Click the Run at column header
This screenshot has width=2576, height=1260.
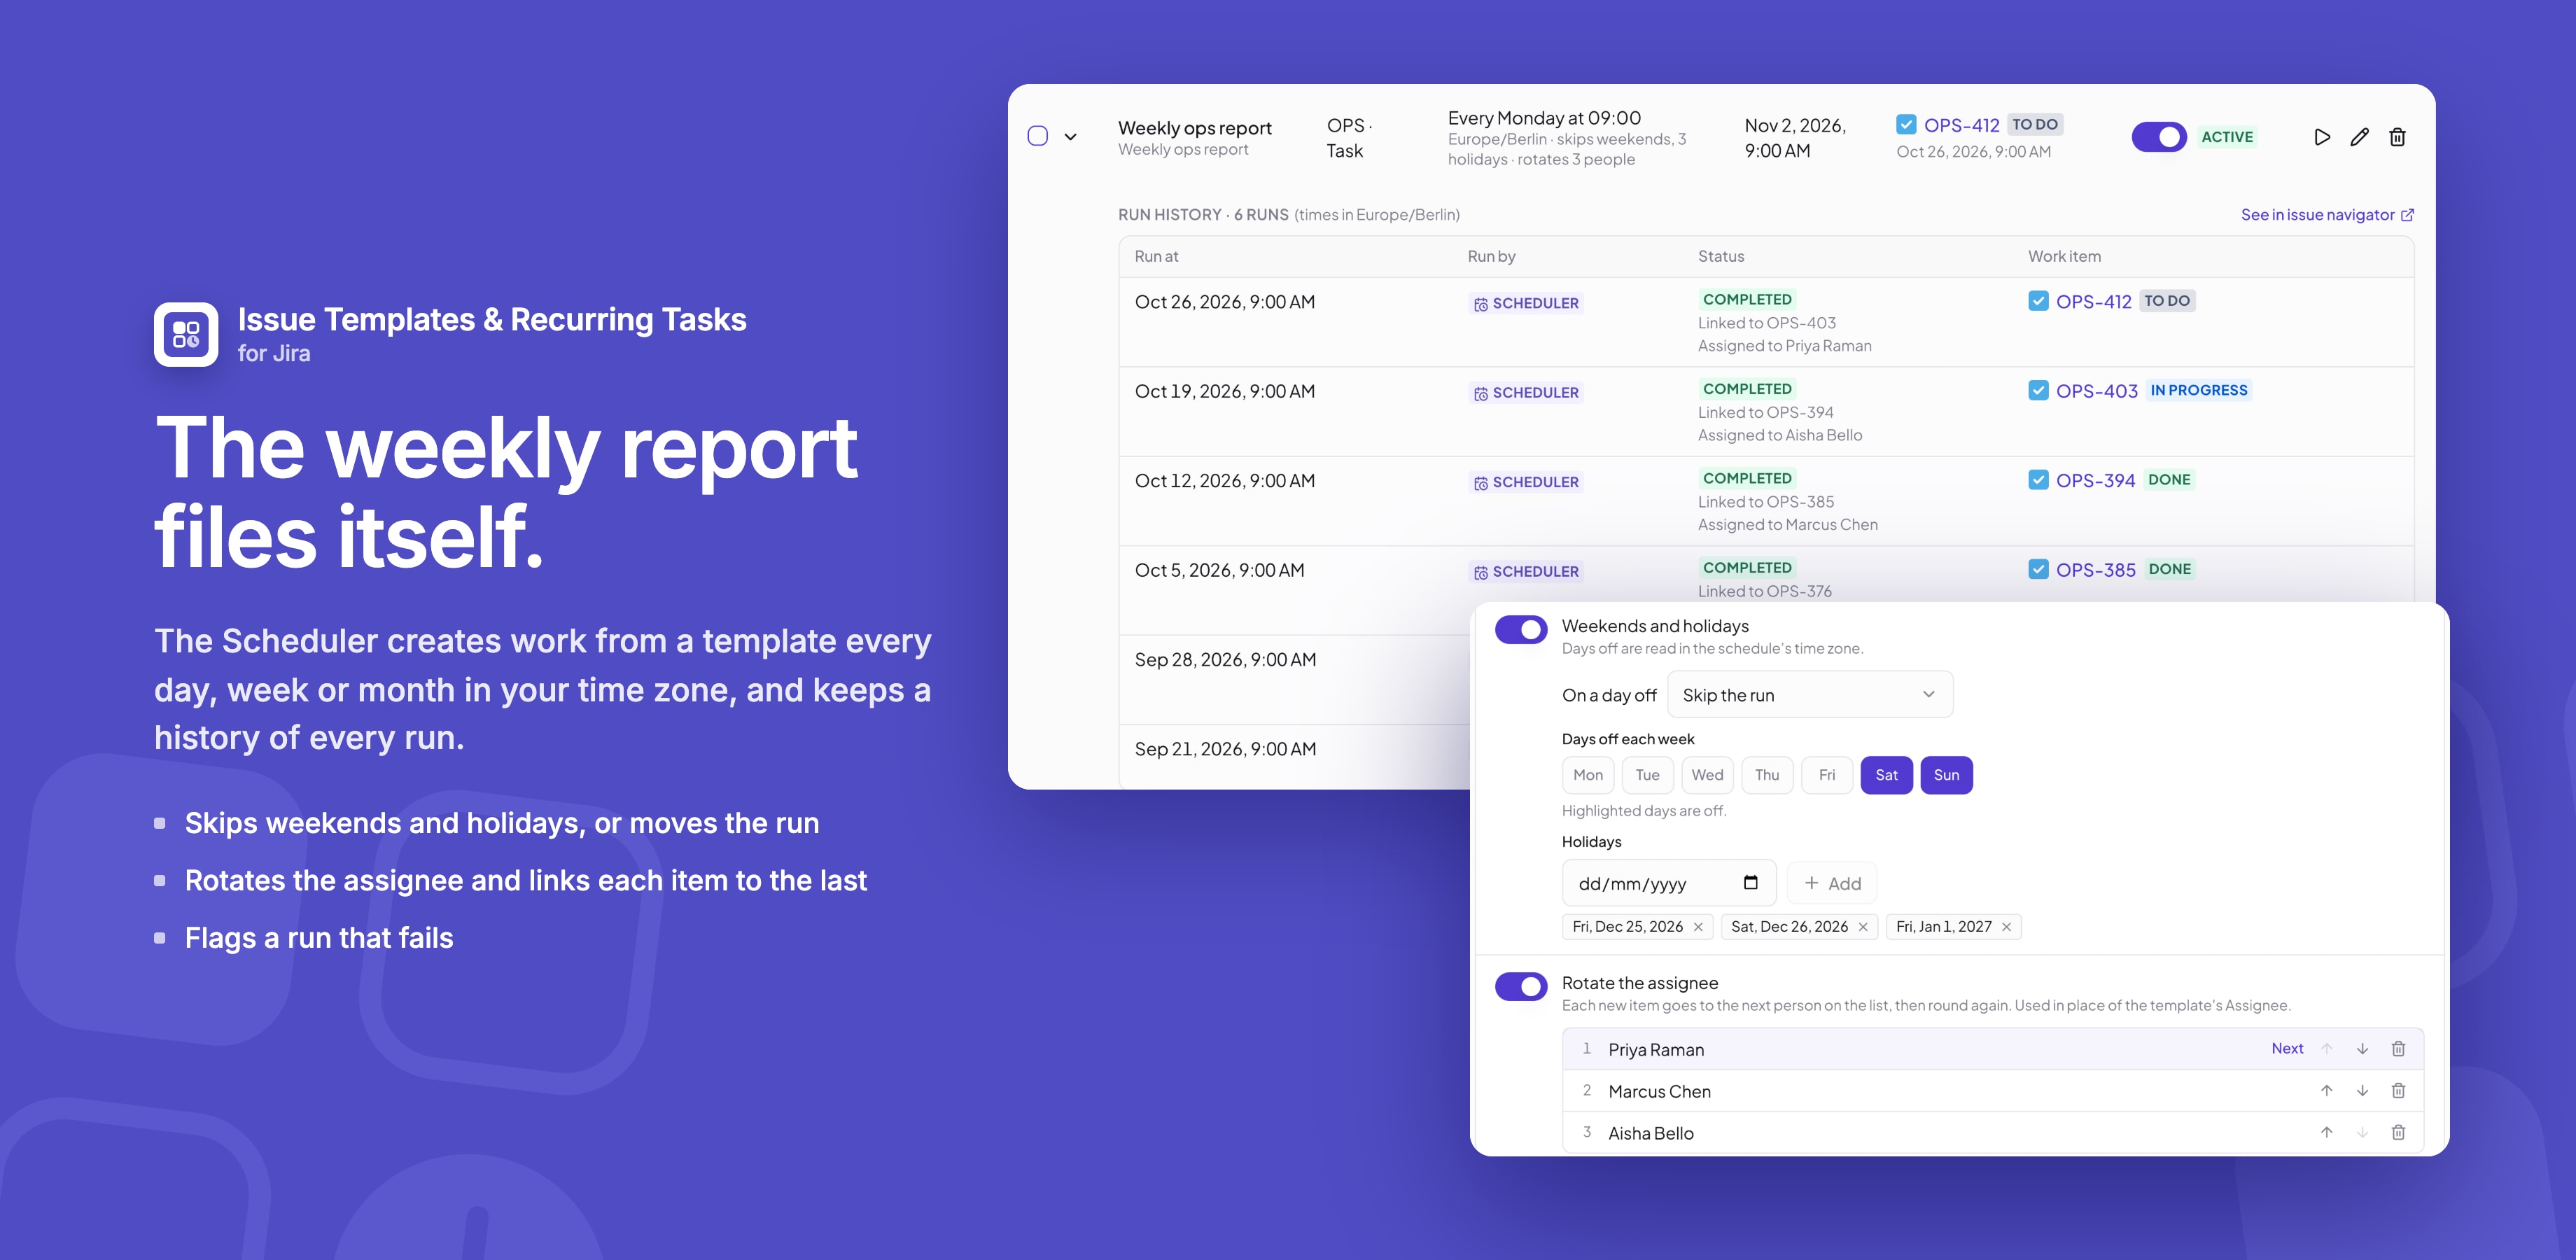click(x=1156, y=256)
